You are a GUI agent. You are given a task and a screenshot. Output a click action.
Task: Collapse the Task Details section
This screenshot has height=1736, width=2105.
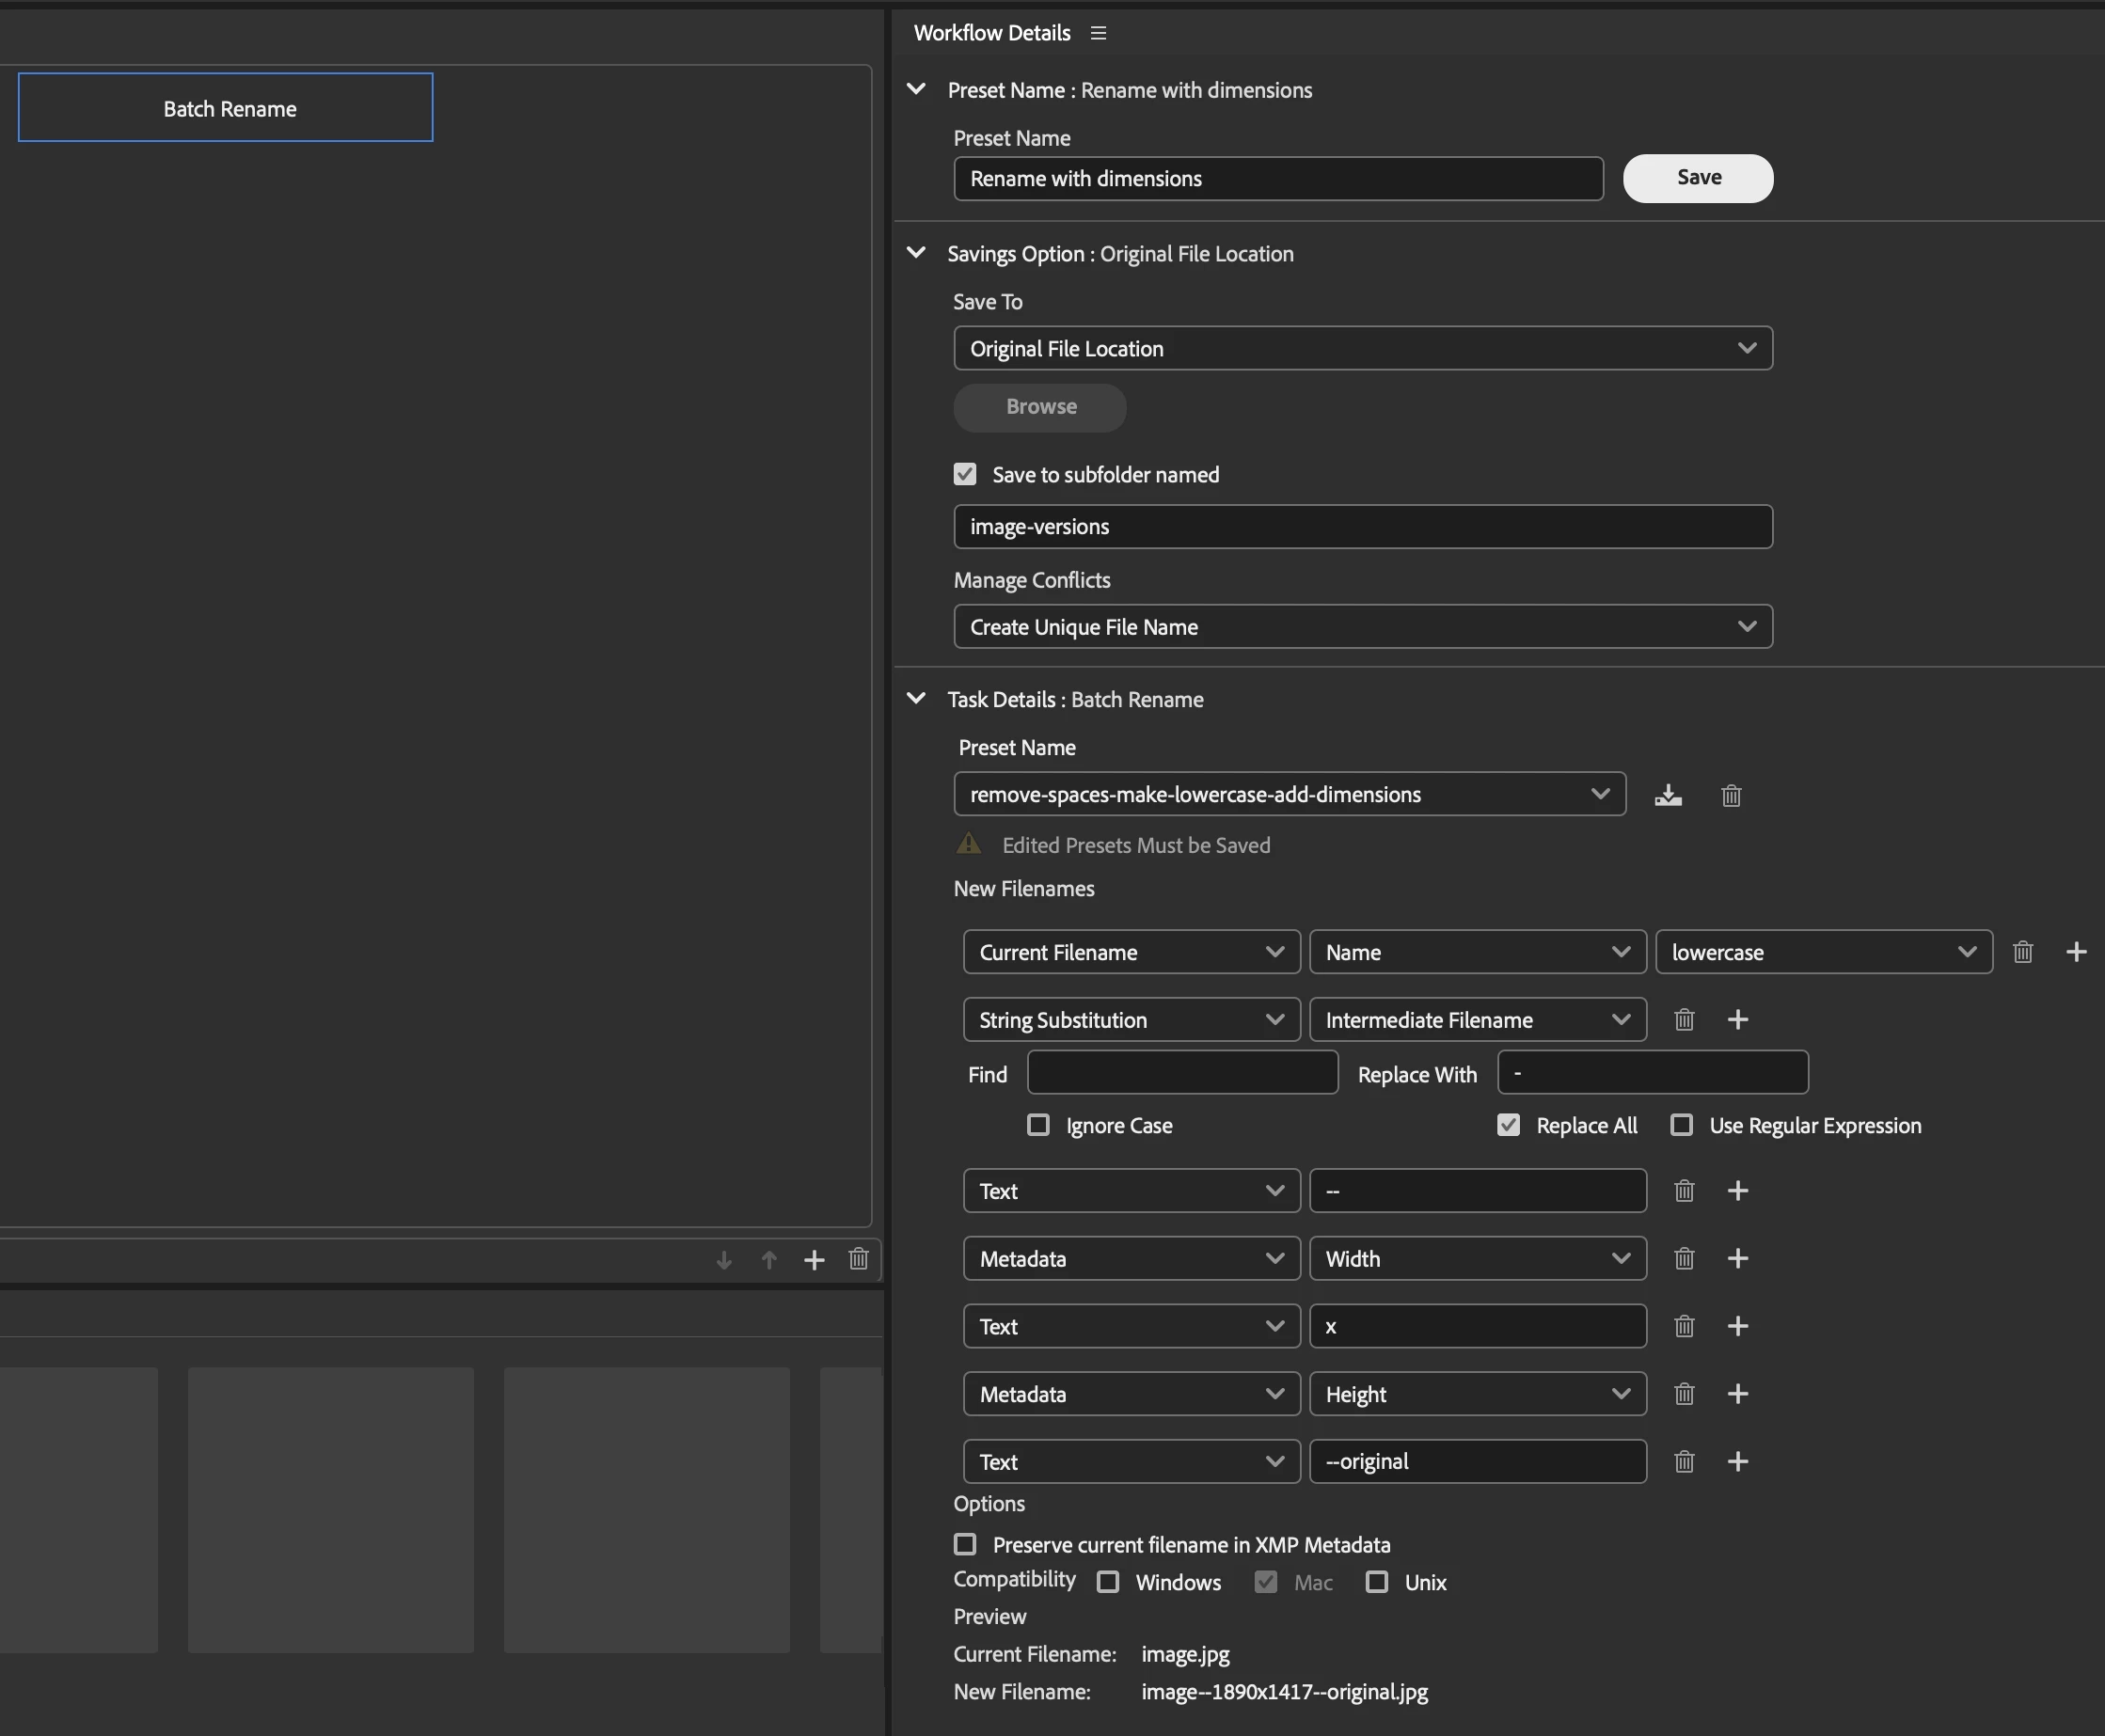tap(916, 698)
